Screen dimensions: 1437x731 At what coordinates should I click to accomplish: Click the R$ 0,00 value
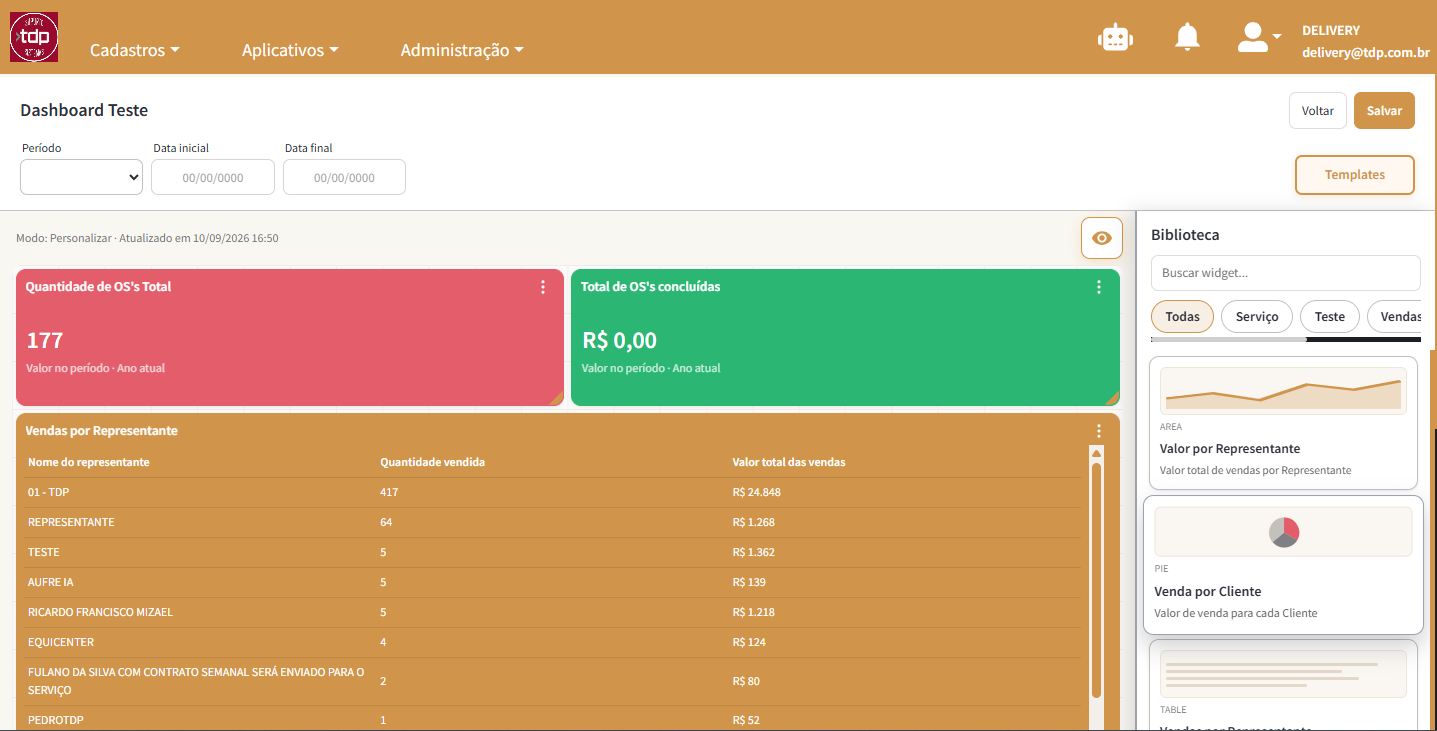pyautogui.click(x=620, y=340)
